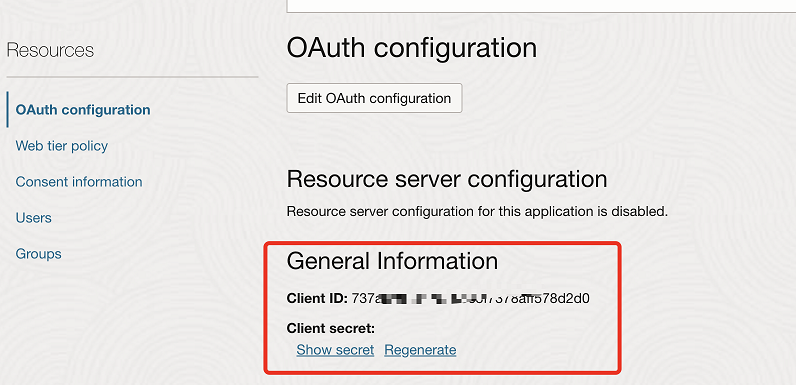
Task: Go to the Groups resource page
Action: (39, 254)
